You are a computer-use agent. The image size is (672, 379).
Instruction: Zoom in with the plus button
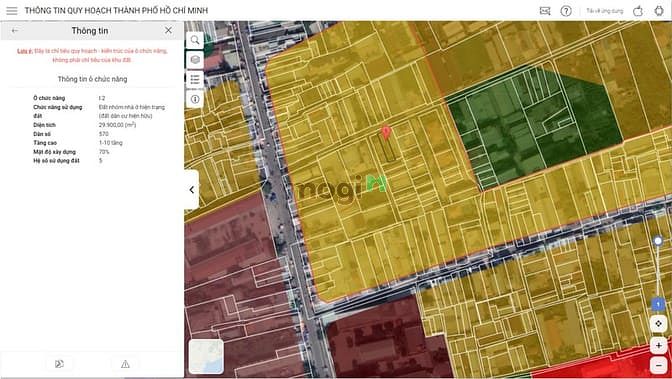(x=658, y=345)
